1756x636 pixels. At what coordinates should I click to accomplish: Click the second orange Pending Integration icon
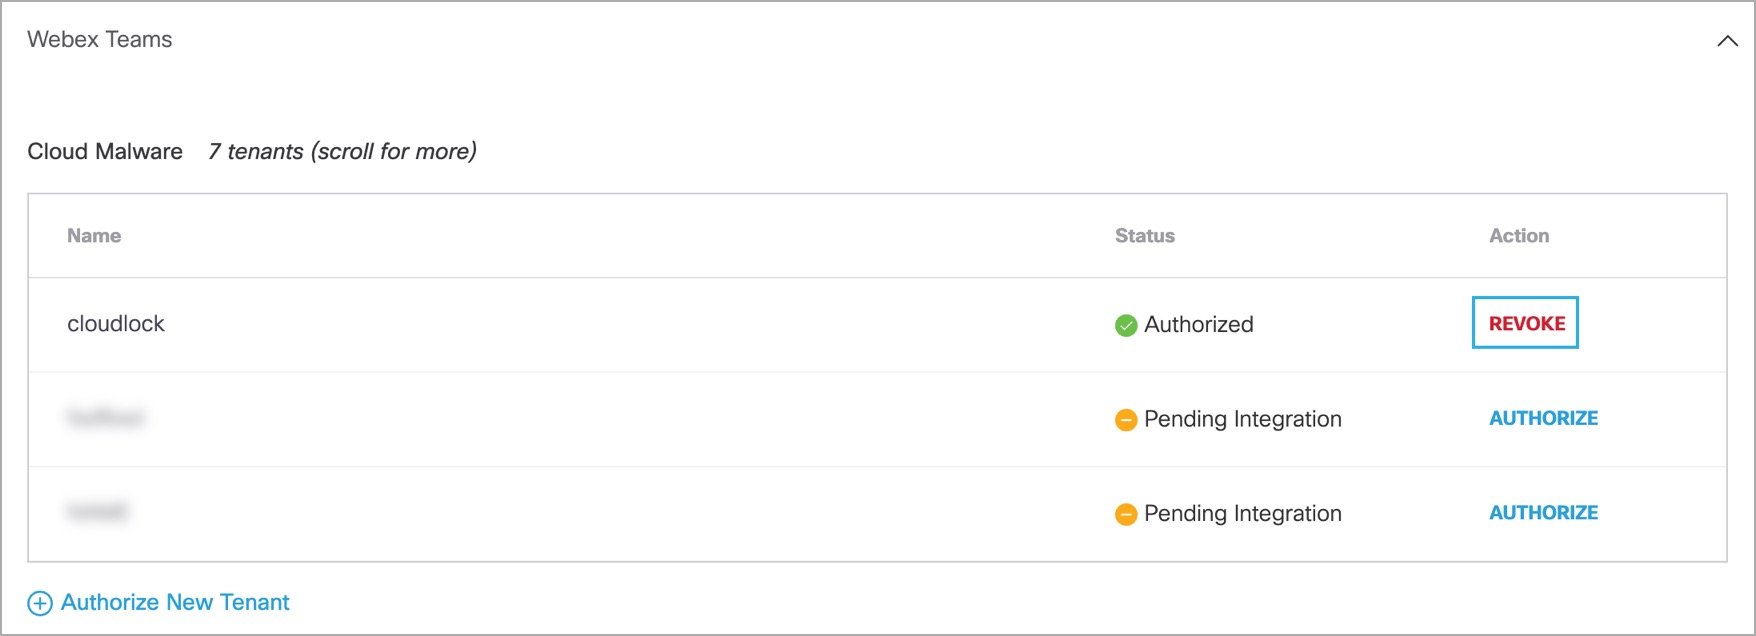[1126, 514]
